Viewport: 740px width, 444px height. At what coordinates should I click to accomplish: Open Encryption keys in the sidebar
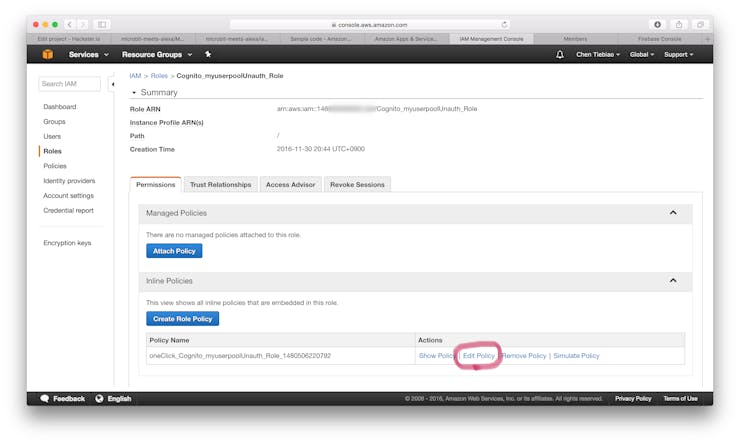click(x=67, y=243)
